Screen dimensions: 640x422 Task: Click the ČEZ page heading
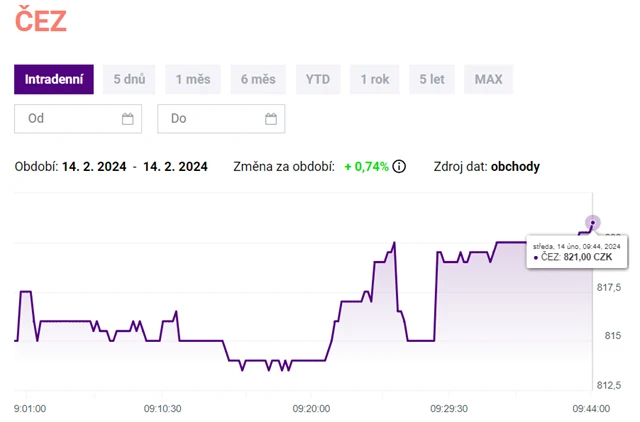coord(41,22)
